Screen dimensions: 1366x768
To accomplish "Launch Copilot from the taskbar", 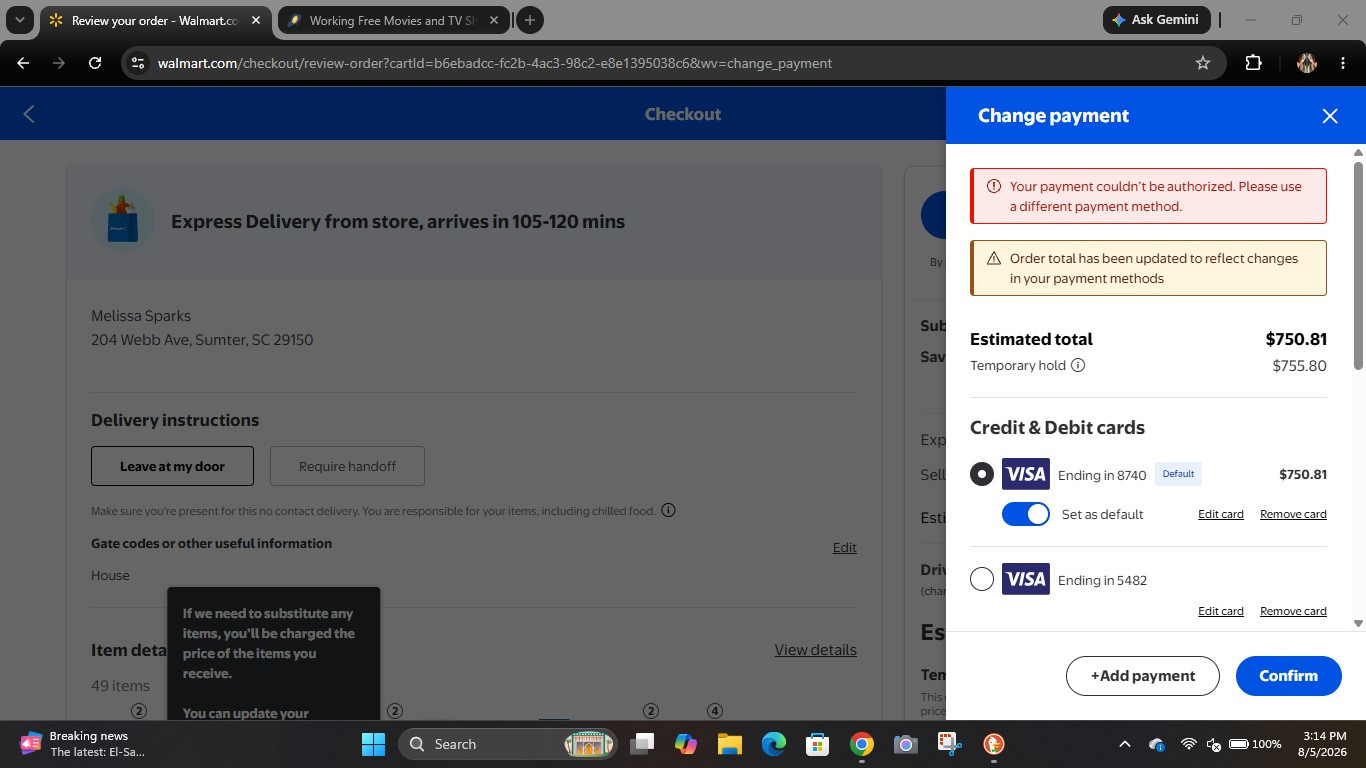I will pos(685,744).
